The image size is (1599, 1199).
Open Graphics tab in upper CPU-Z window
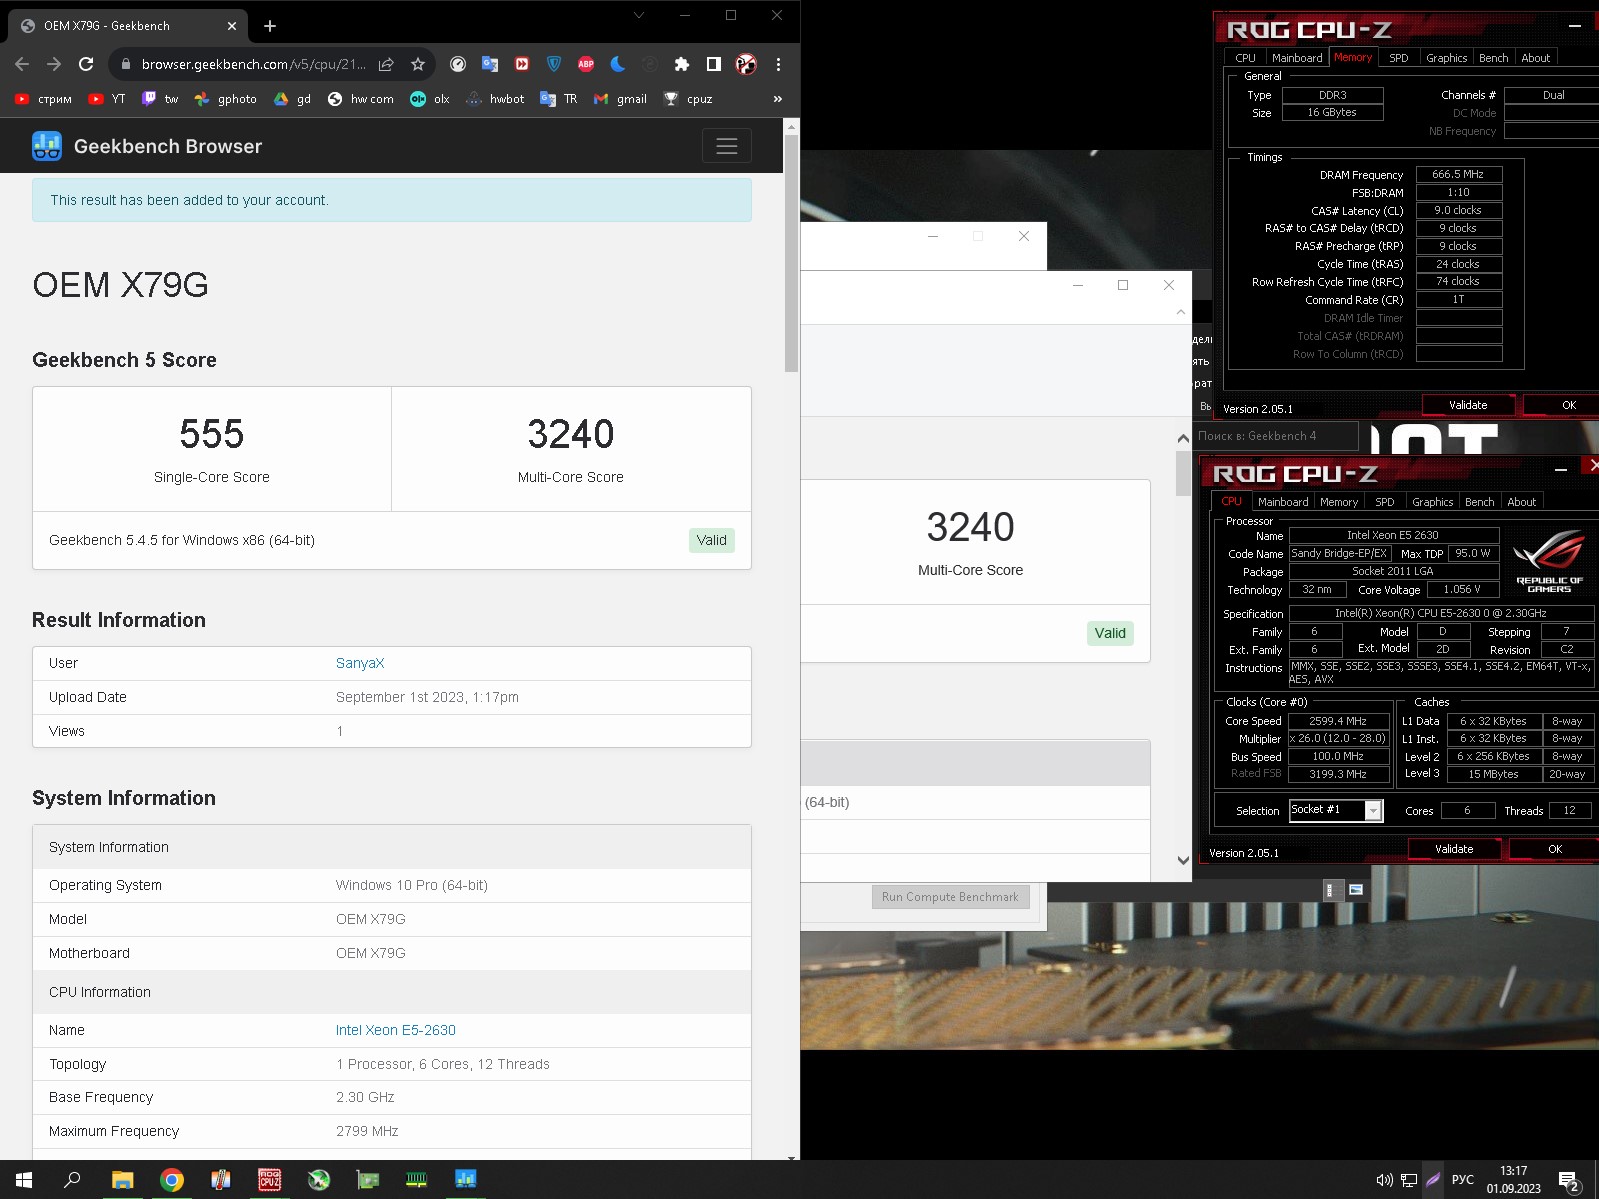tap(1446, 58)
